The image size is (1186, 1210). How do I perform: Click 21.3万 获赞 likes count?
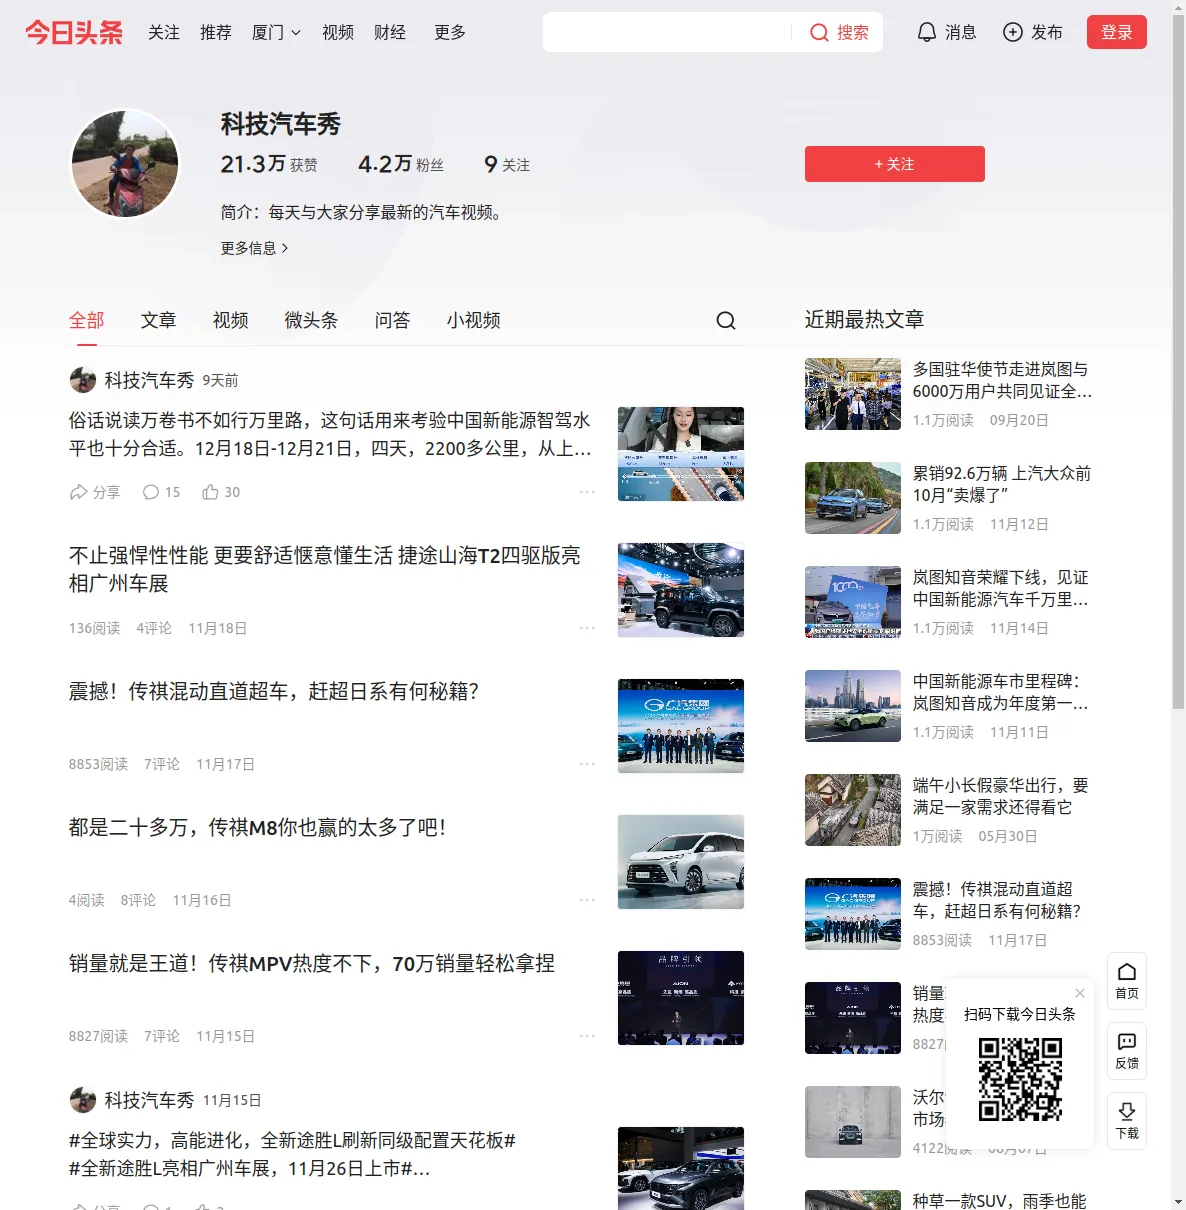pyautogui.click(x=269, y=164)
